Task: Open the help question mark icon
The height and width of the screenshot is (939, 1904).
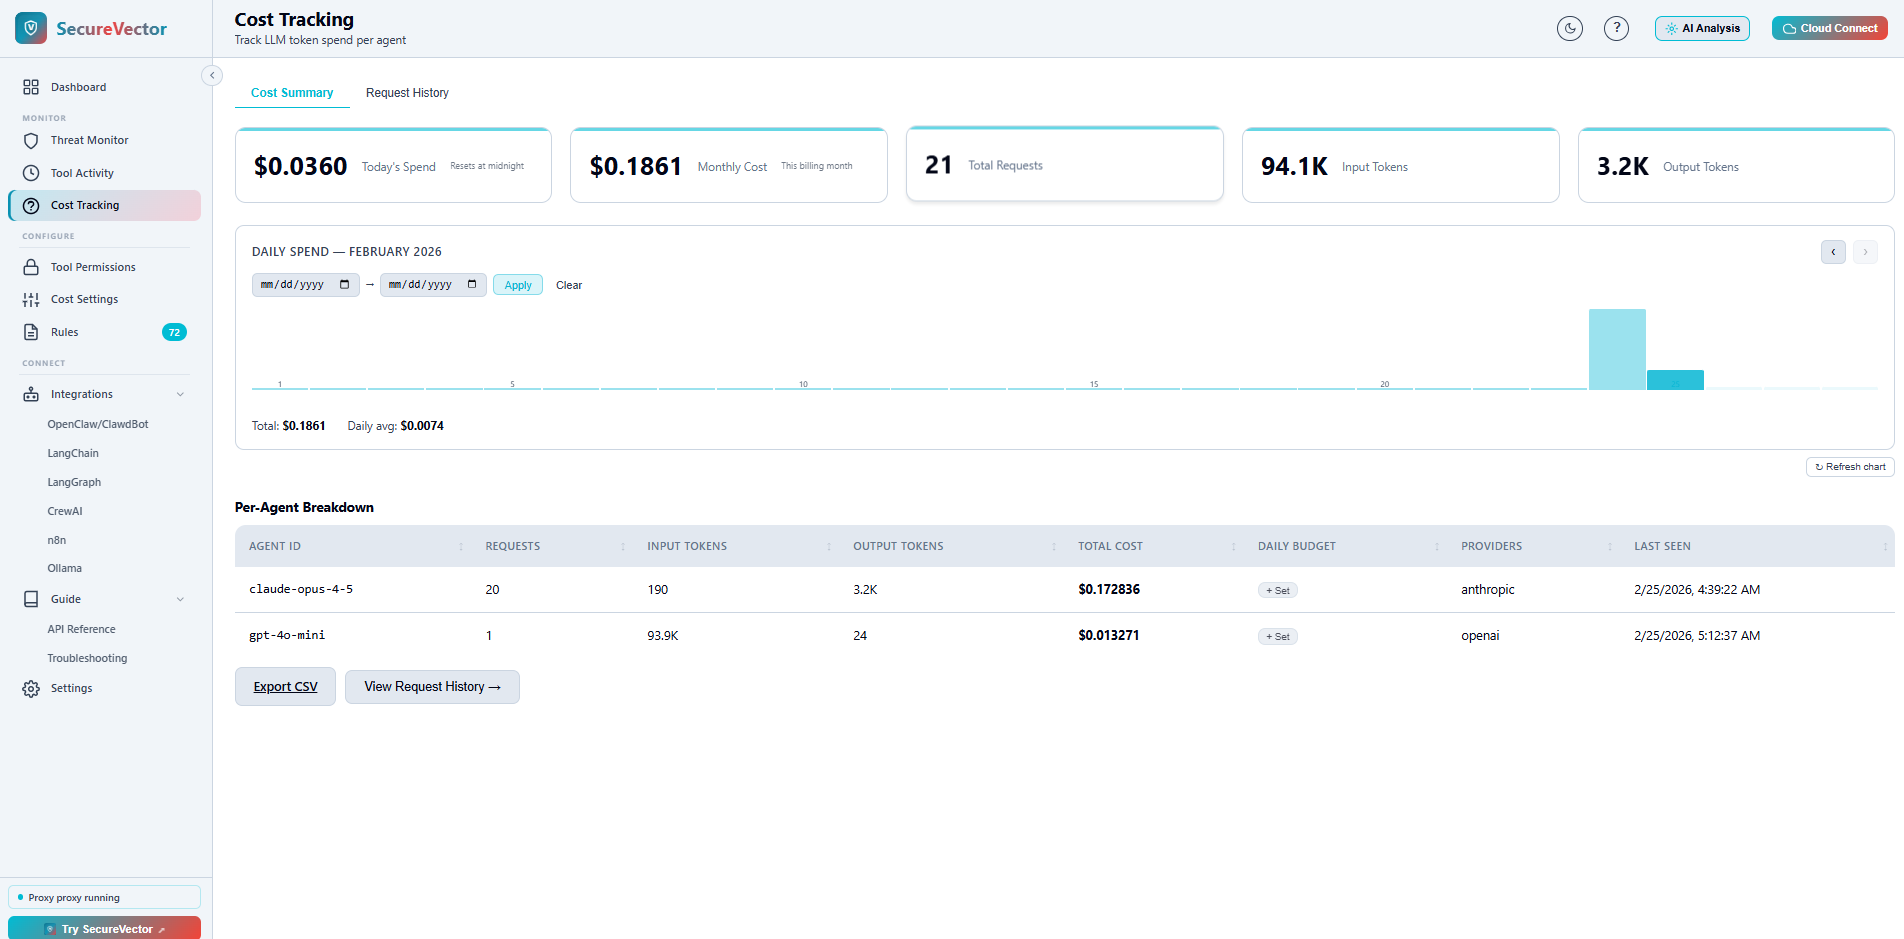Action: pyautogui.click(x=1616, y=28)
